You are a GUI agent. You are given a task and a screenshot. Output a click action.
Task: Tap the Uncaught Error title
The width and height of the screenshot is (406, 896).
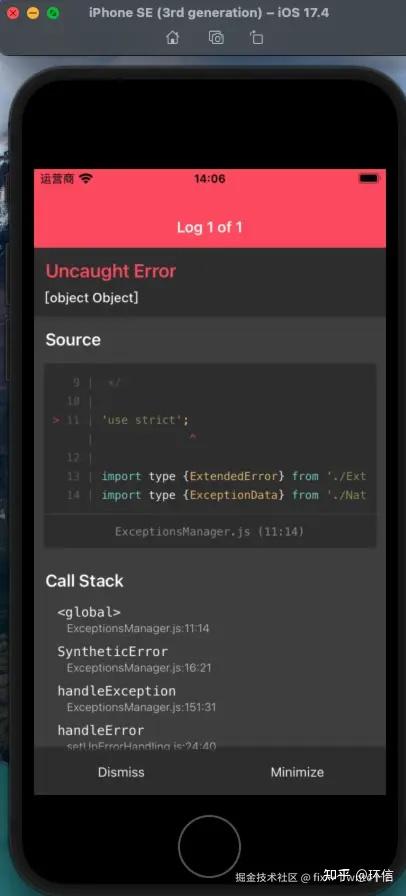point(111,271)
